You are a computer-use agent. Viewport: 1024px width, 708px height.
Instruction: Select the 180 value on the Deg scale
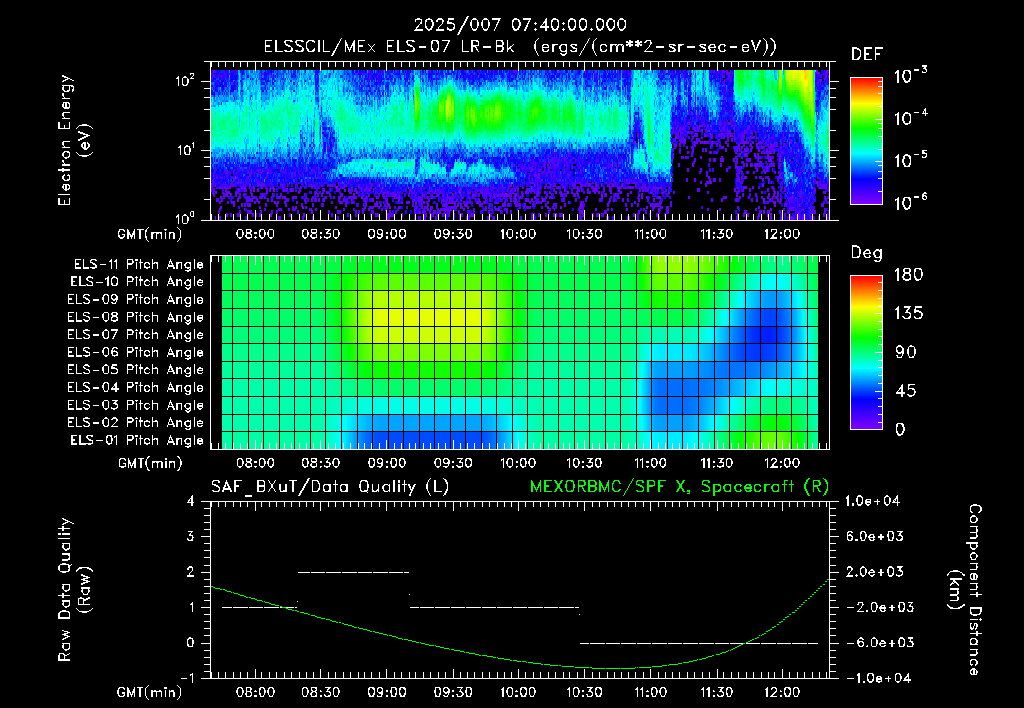(x=908, y=275)
